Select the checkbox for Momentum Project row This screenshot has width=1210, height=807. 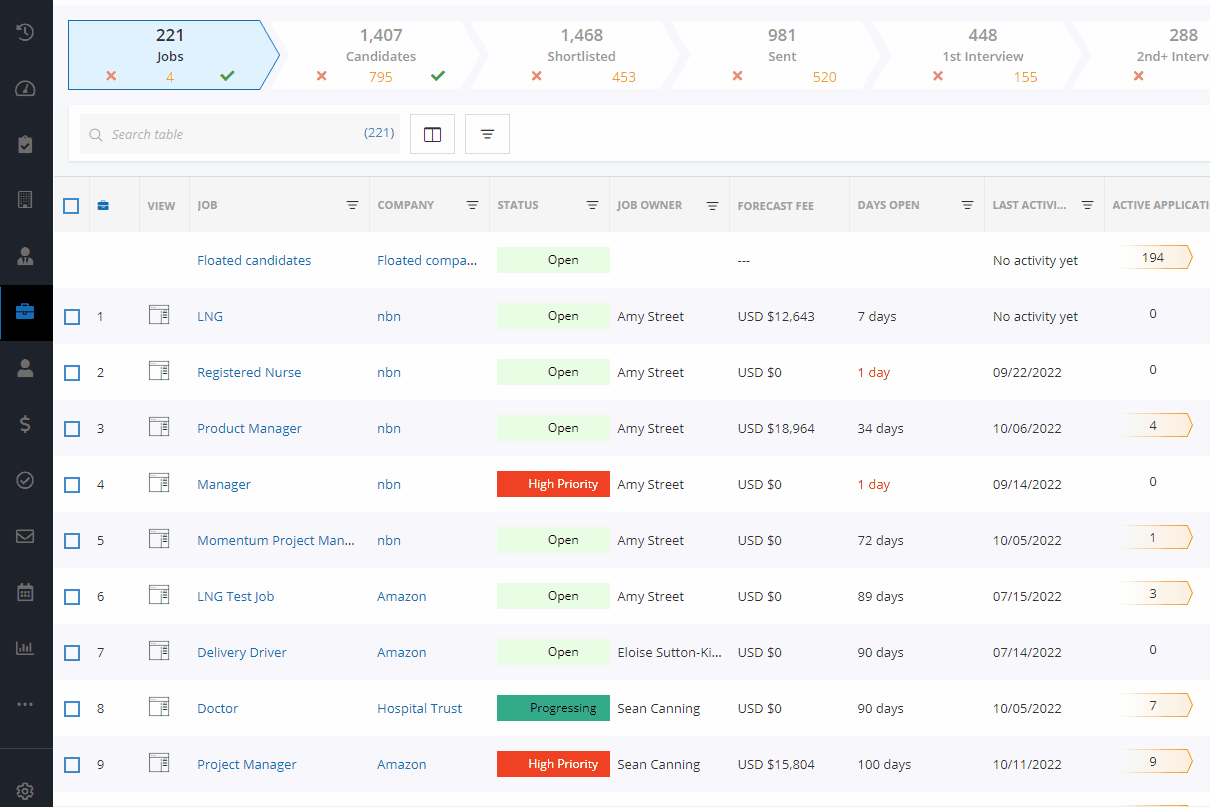coord(71,541)
